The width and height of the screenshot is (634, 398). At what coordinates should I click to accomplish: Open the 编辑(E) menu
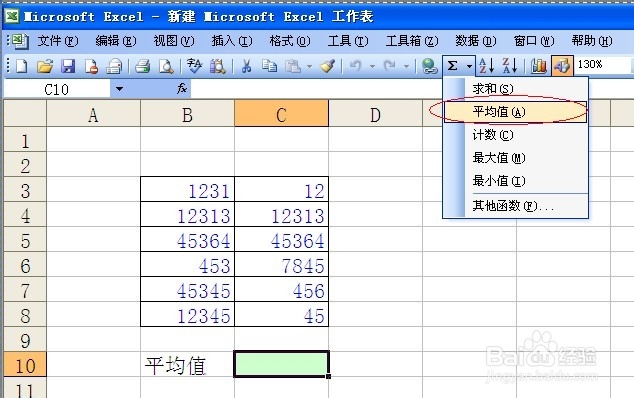pyautogui.click(x=116, y=41)
